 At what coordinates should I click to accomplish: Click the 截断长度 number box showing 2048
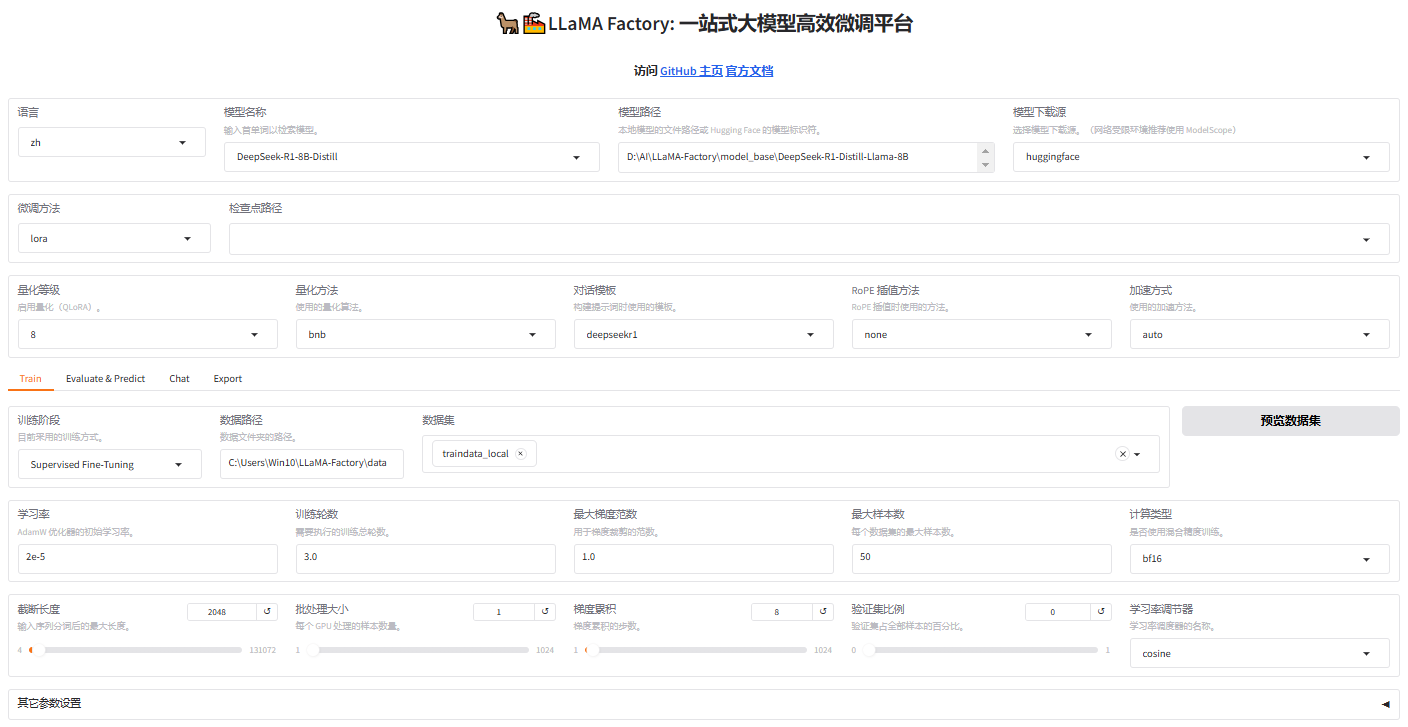coord(222,611)
